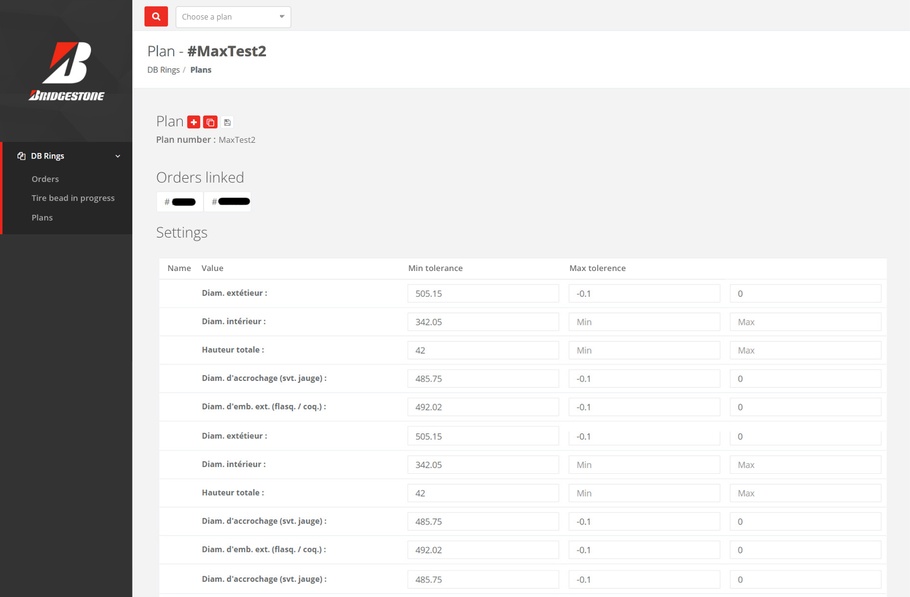This screenshot has height=597, width=910.
Task: Click the DB Rings breadcrumb link
Action: click(163, 70)
